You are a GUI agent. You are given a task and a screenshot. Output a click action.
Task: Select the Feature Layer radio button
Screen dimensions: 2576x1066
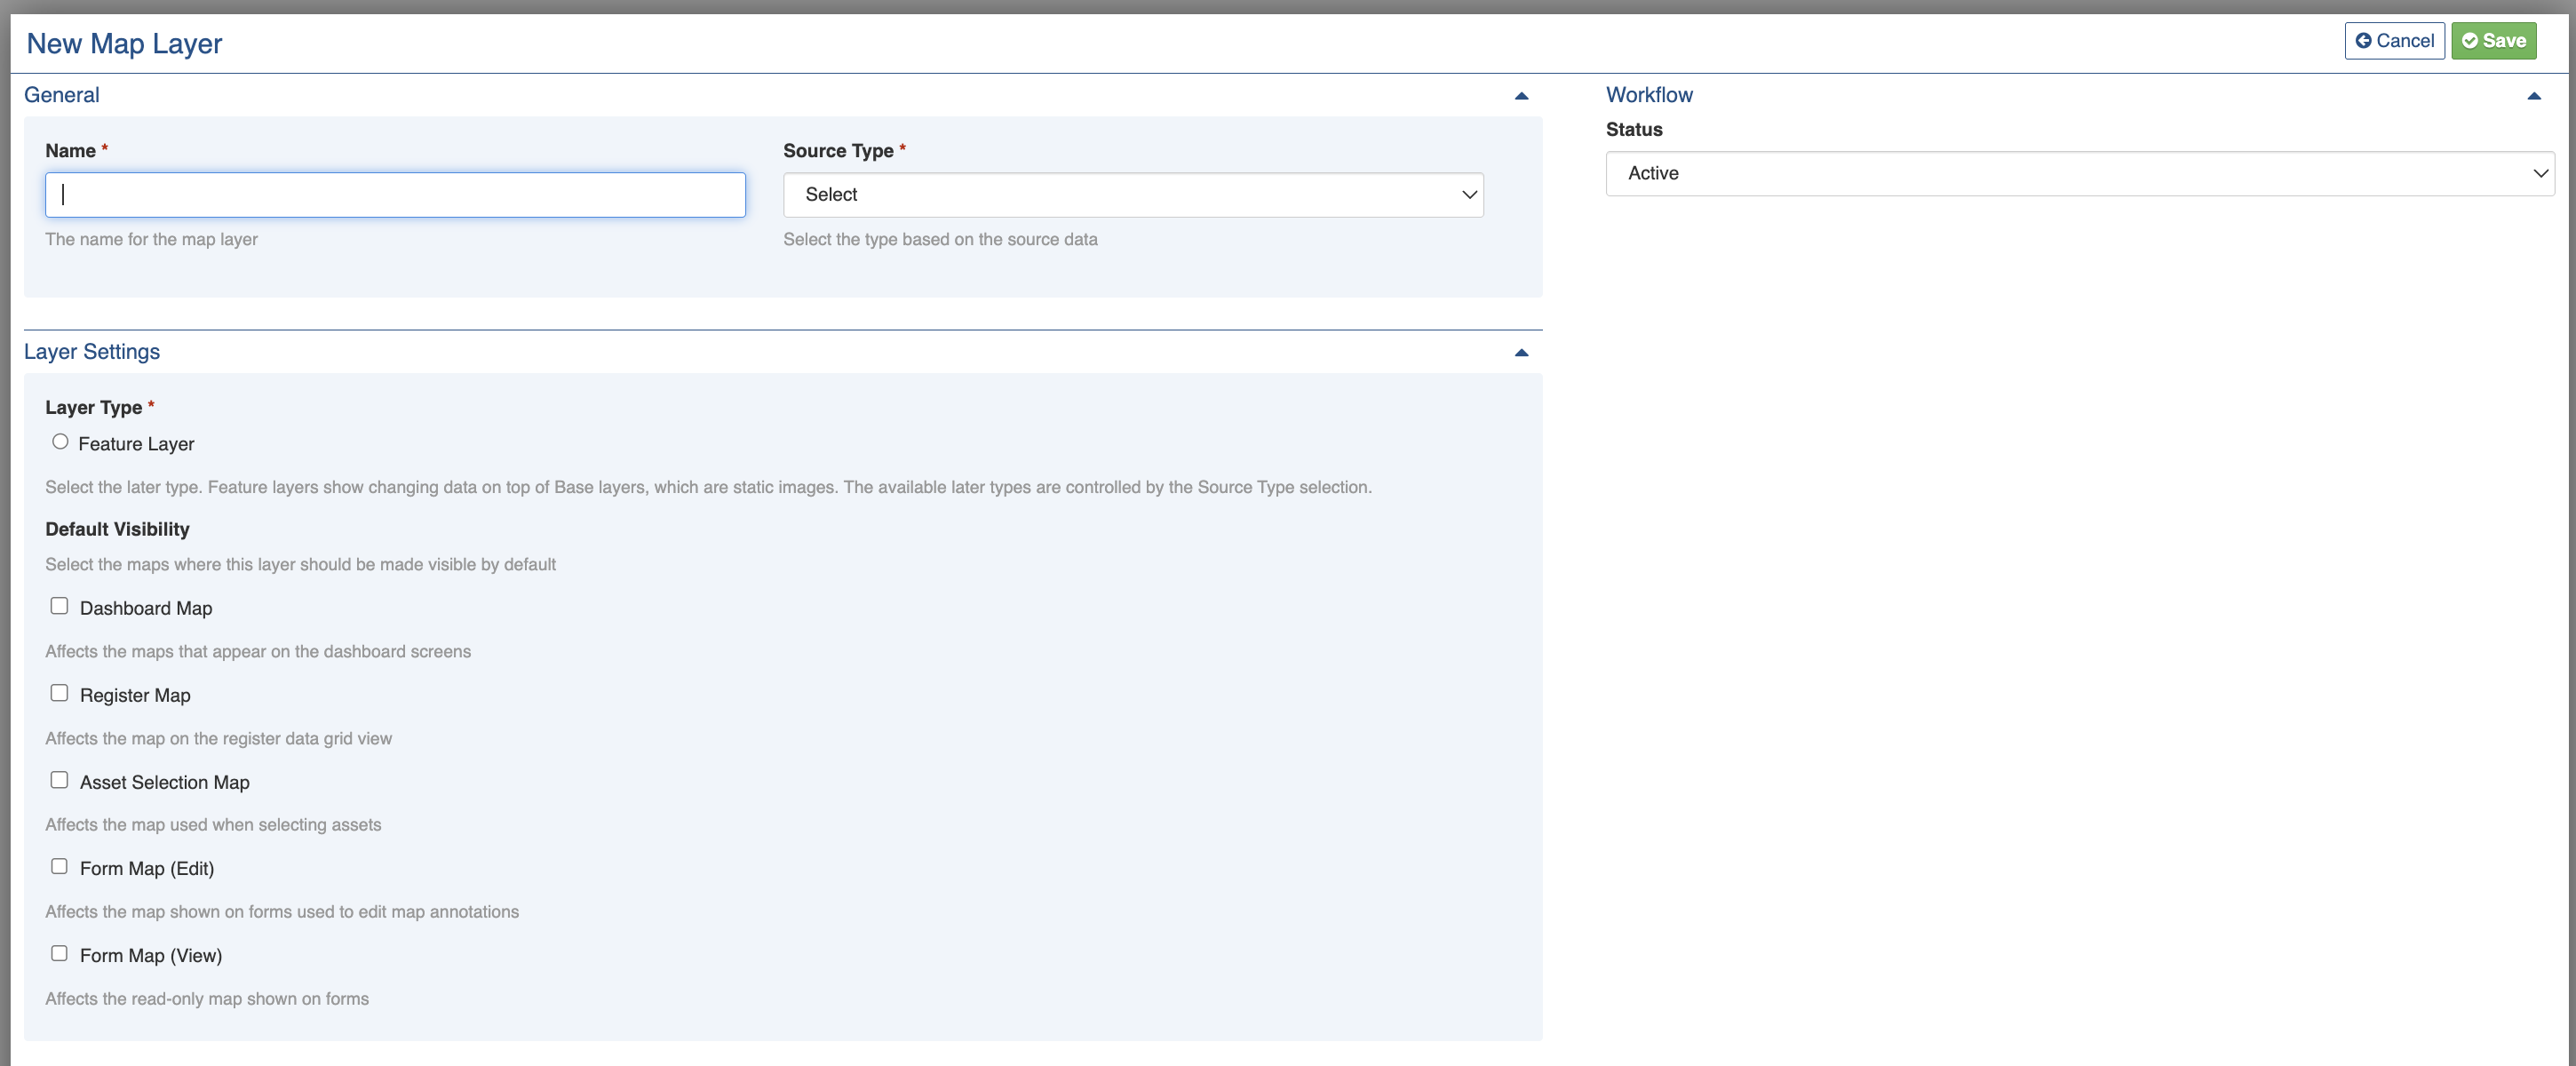point(61,442)
